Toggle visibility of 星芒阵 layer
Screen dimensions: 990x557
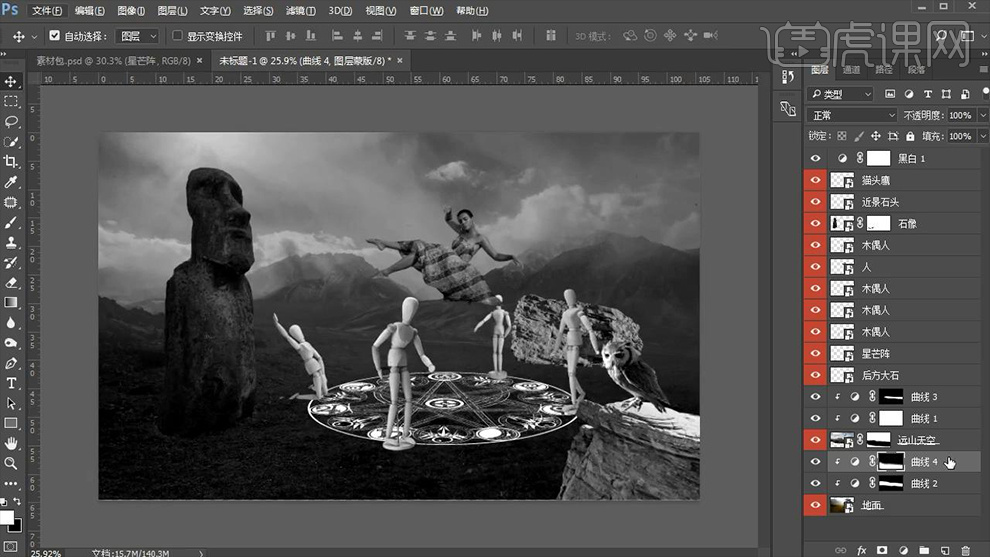(815, 353)
